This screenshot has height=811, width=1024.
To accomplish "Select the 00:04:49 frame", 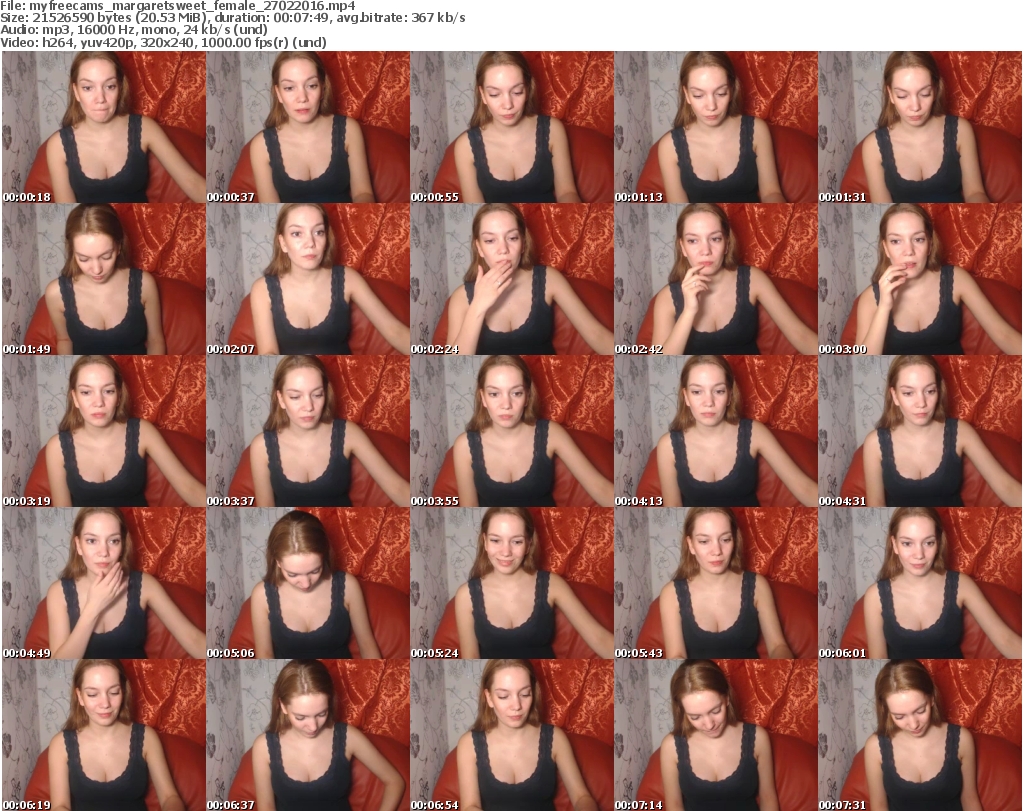I will pyautogui.click(x=103, y=583).
